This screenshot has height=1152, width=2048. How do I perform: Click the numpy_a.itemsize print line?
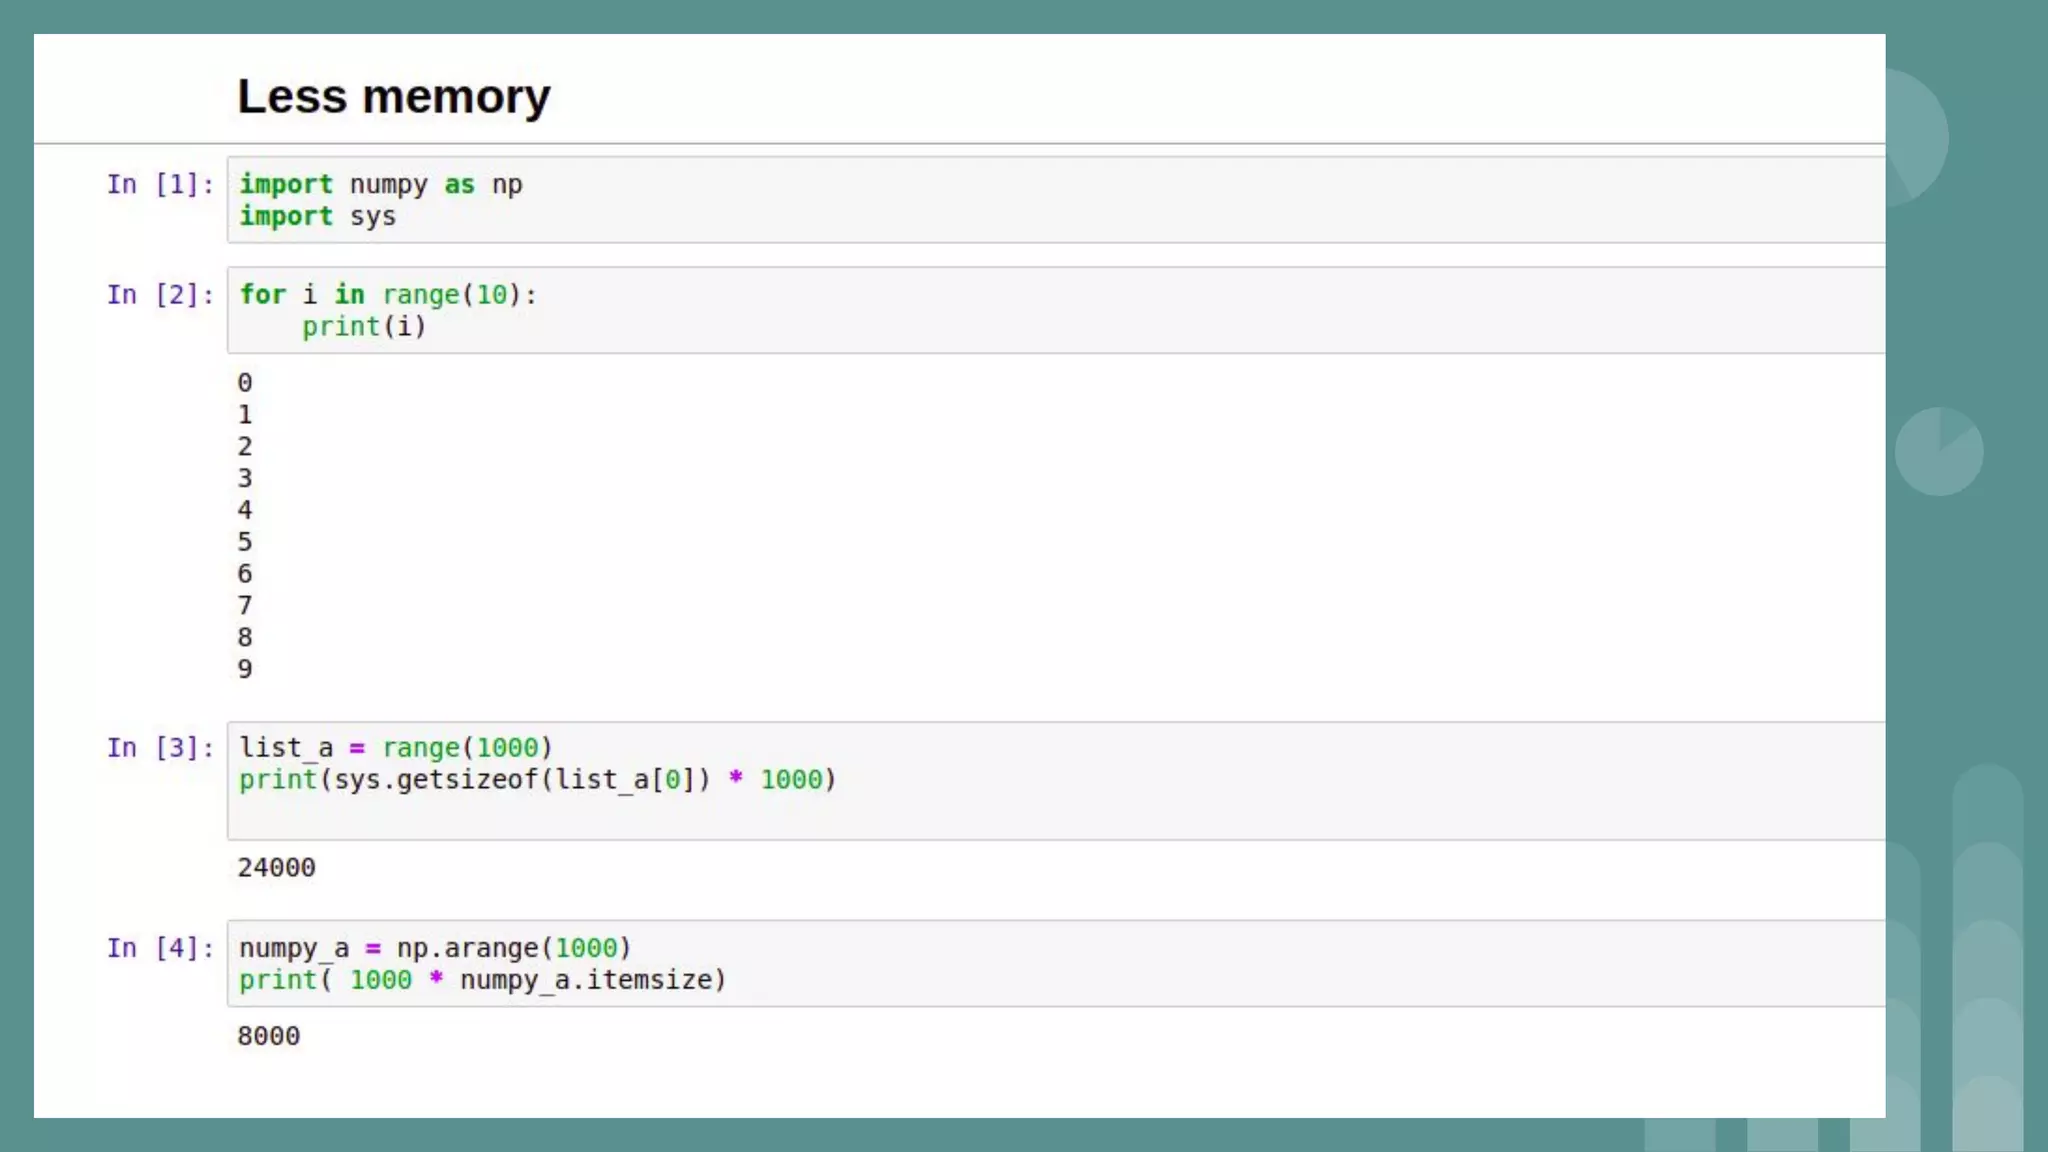(482, 980)
